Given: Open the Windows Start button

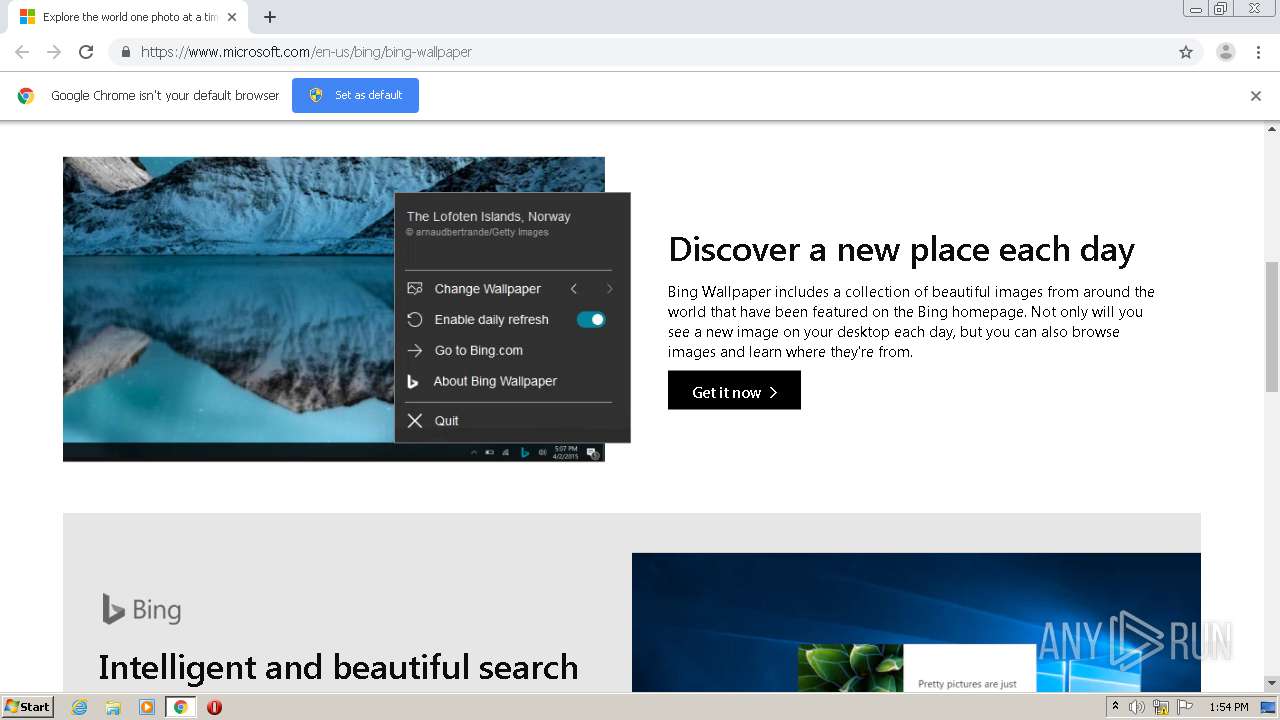Looking at the screenshot, I should pyautogui.click(x=28, y=706).
